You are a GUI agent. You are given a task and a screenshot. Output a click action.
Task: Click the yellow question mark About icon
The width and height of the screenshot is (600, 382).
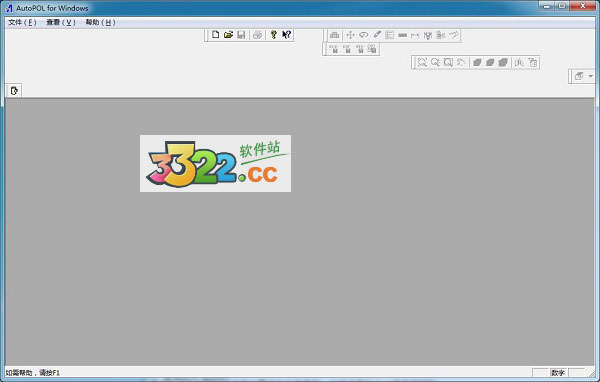(274, 35)
